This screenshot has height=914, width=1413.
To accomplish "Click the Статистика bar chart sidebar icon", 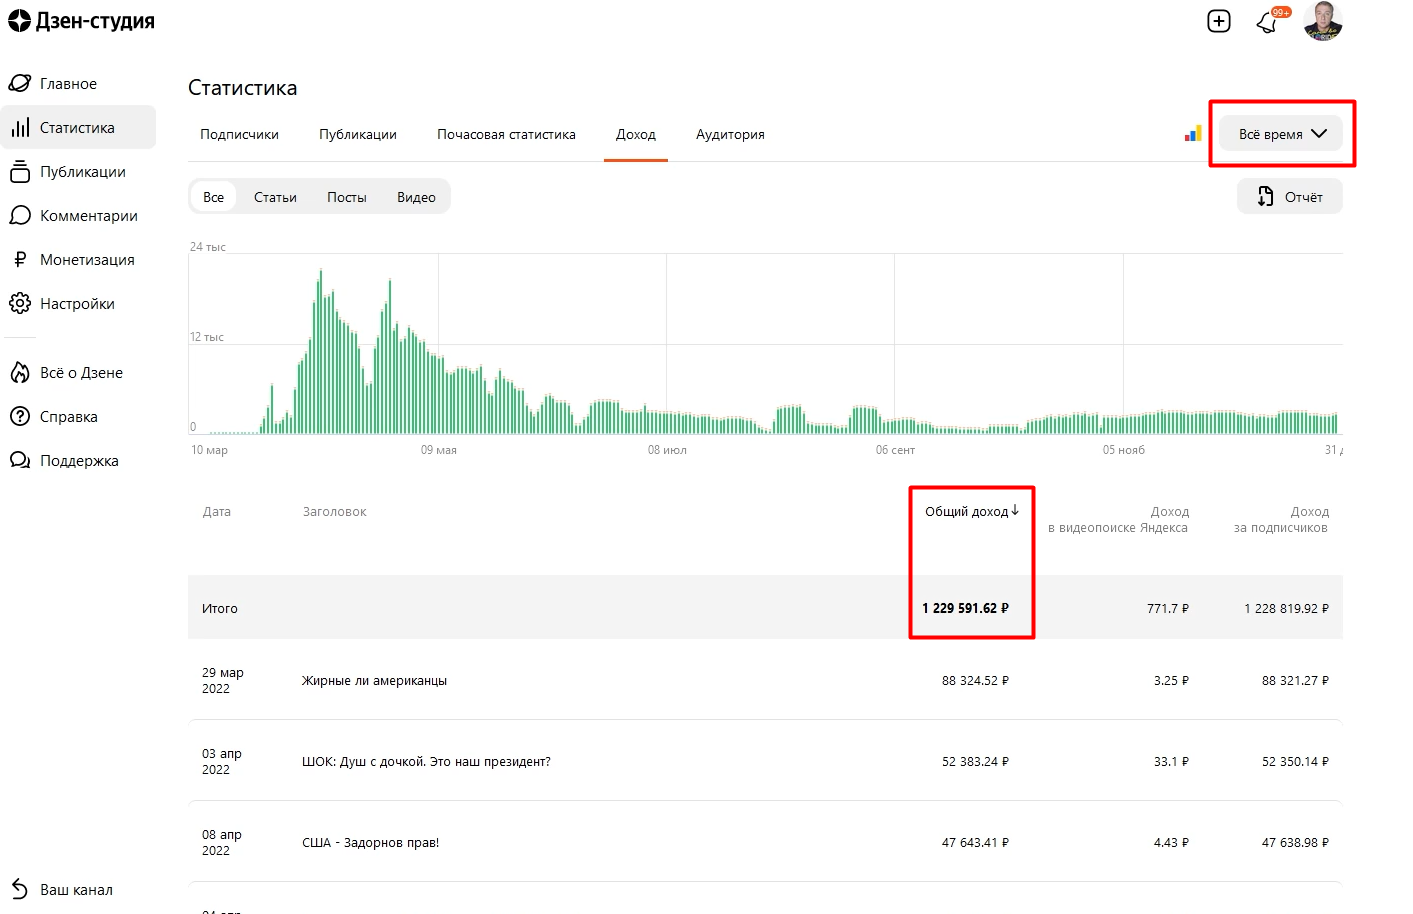I will click(x=20, y=127).
